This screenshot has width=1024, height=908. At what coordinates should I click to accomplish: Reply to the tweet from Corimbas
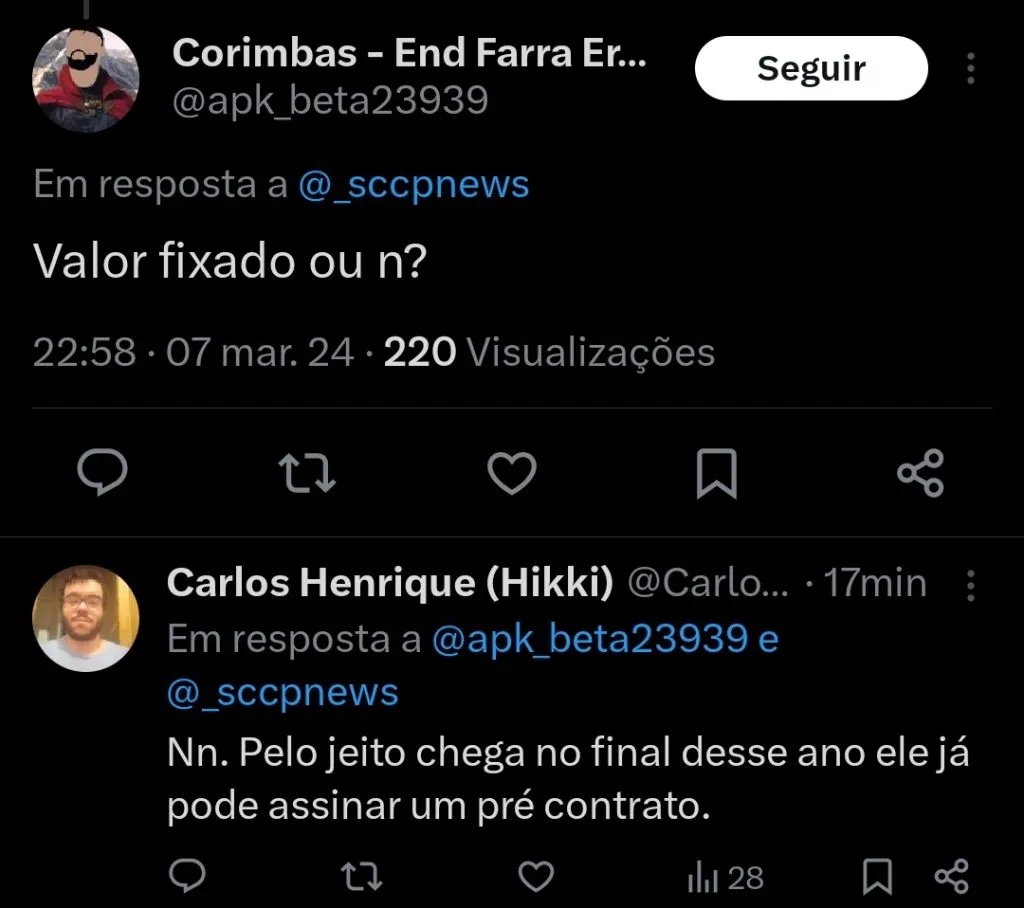point(103,474)
